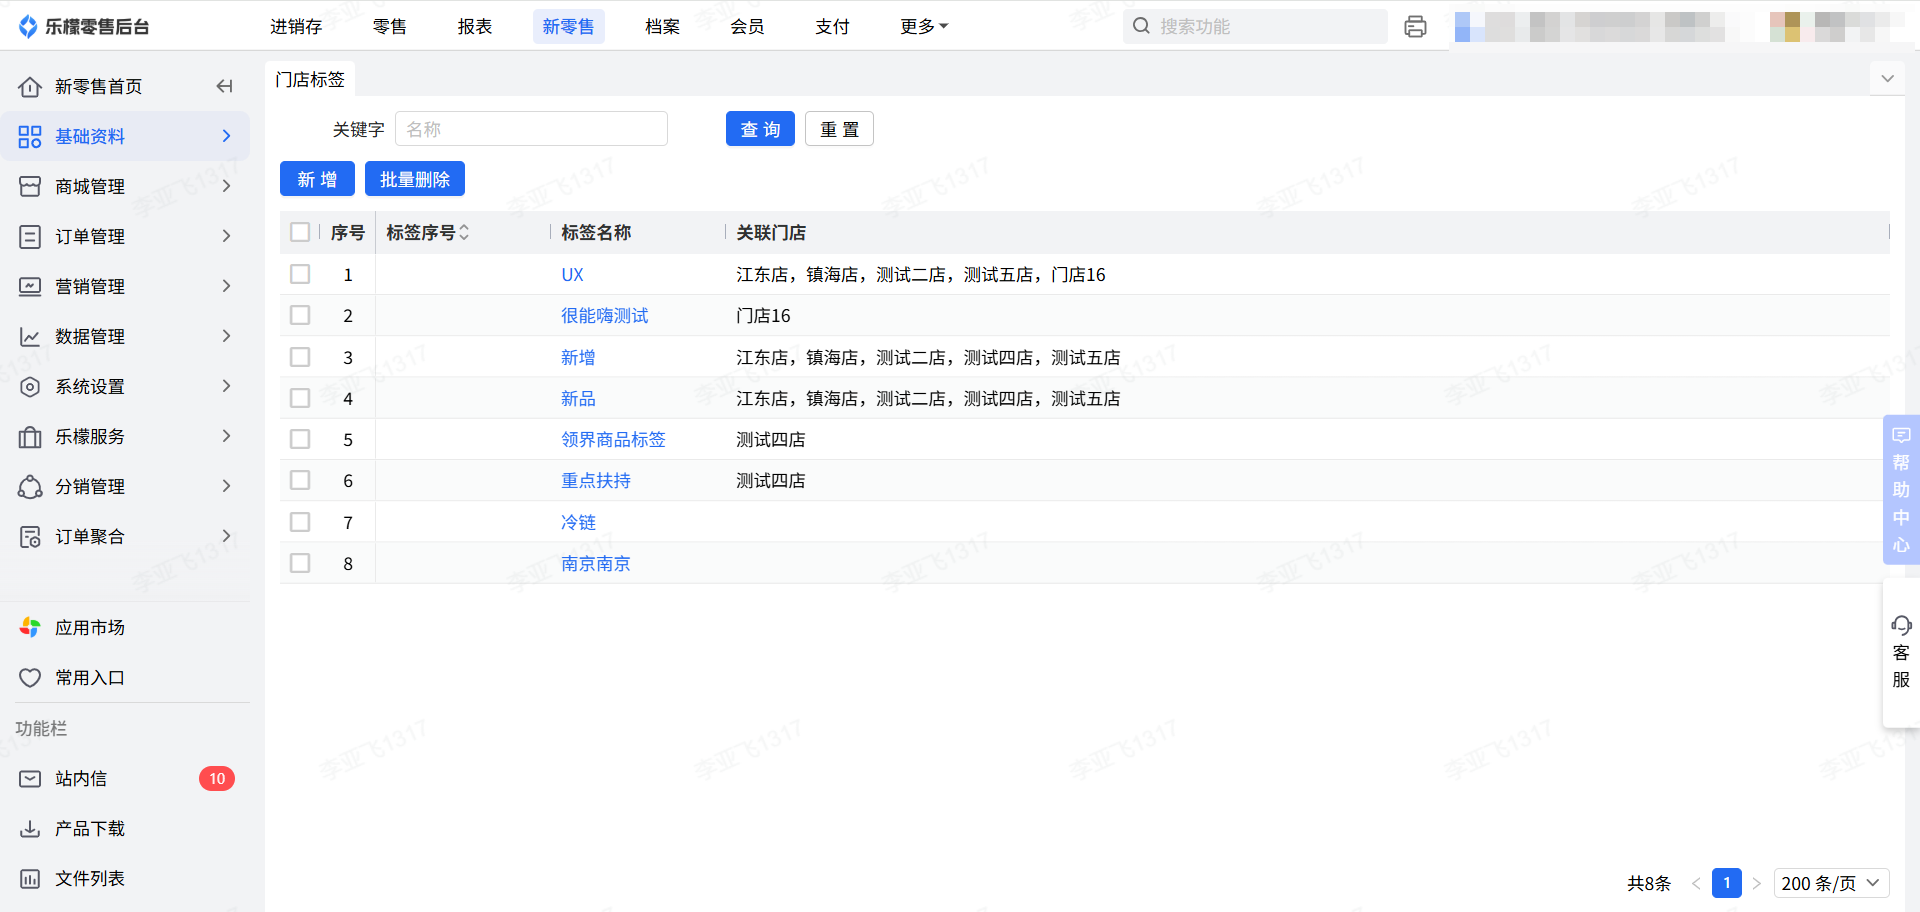Check the row for 很能嗨测试
This screenshot has width=1920, height=912.
(300, 315)
